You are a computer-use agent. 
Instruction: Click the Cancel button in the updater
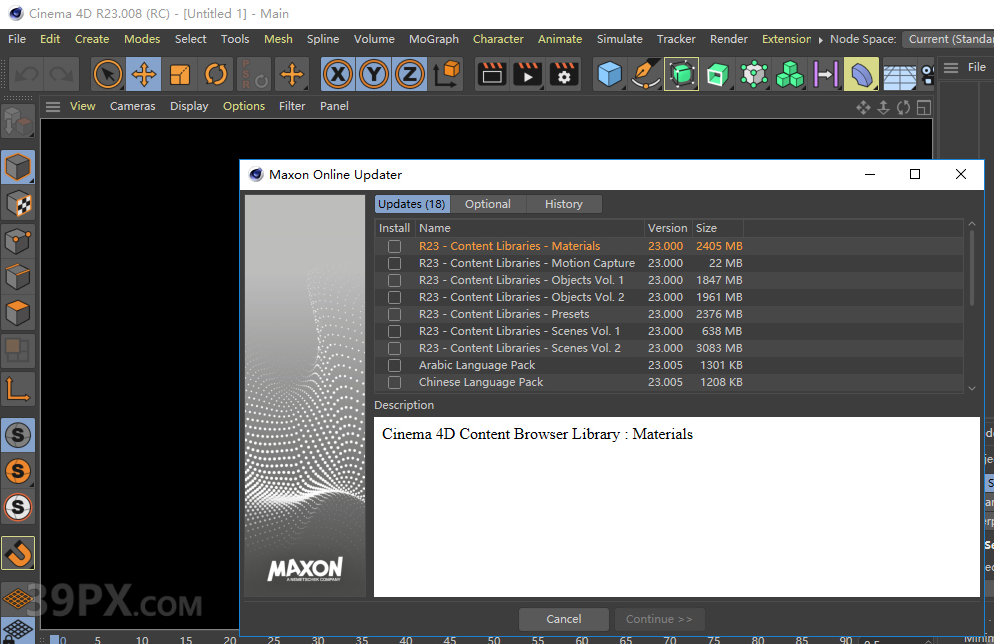pos(564,619)
